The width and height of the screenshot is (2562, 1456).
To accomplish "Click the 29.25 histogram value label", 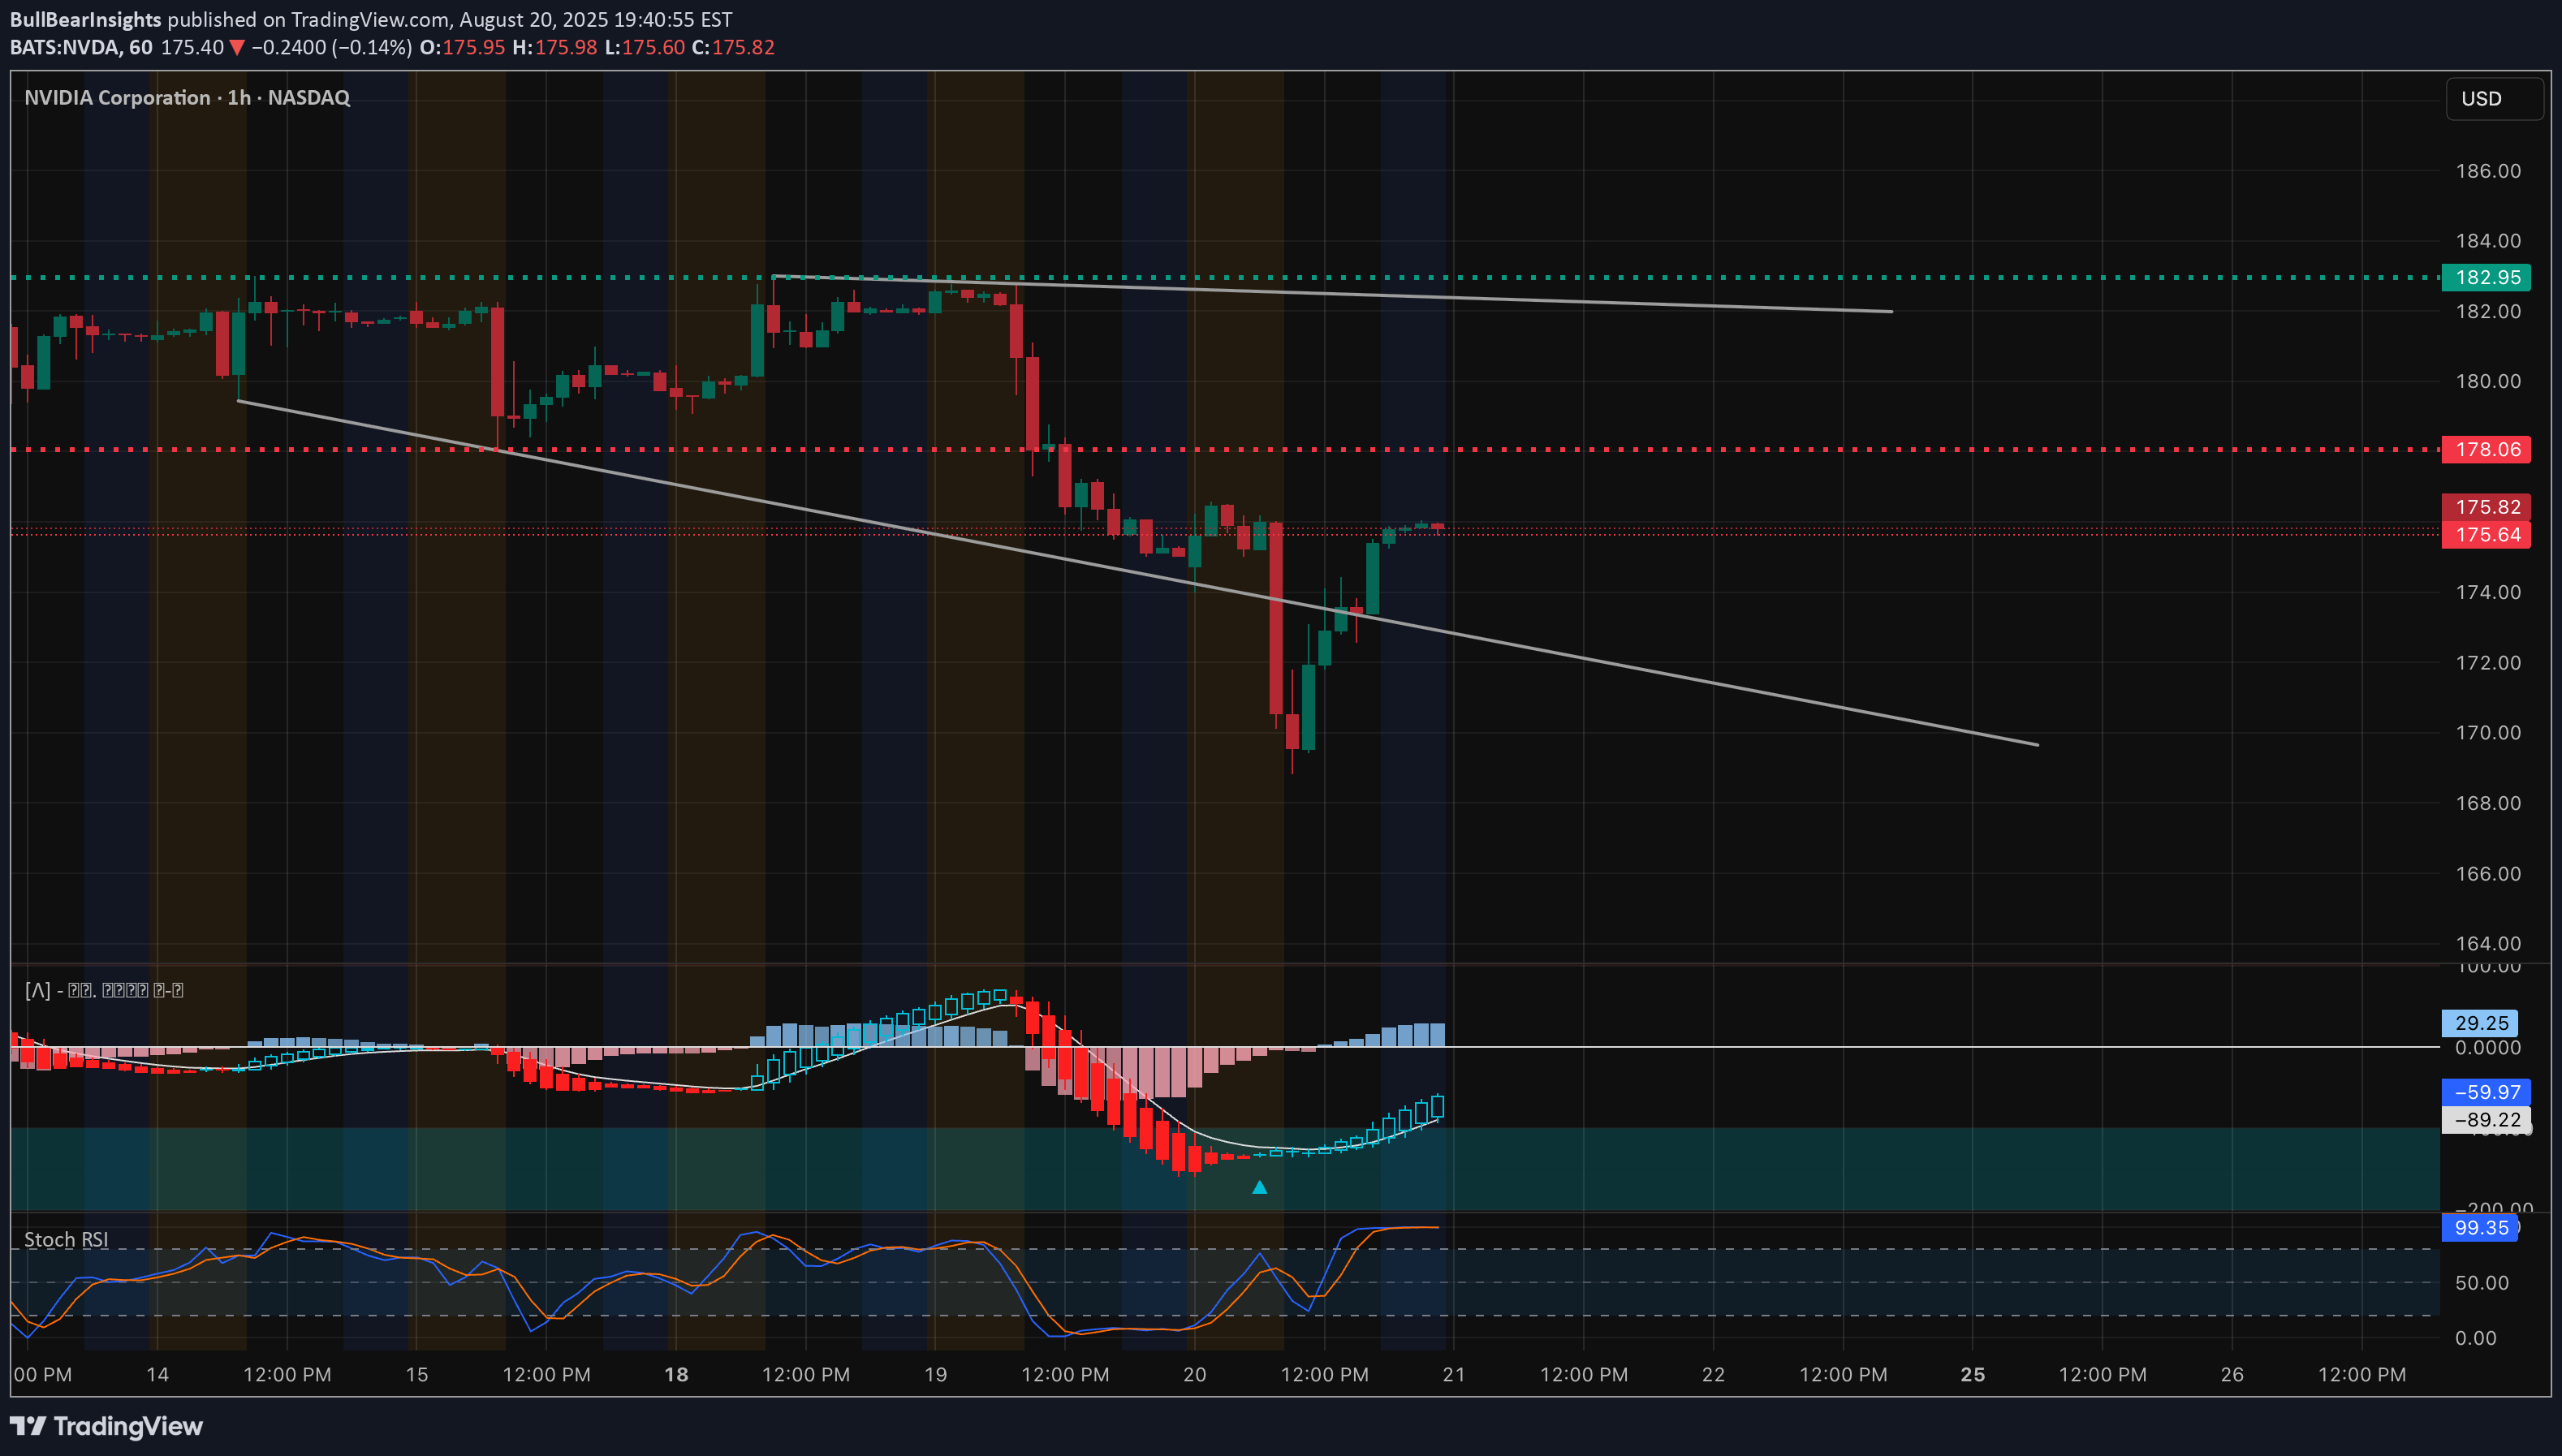I will [2480, 1022].
